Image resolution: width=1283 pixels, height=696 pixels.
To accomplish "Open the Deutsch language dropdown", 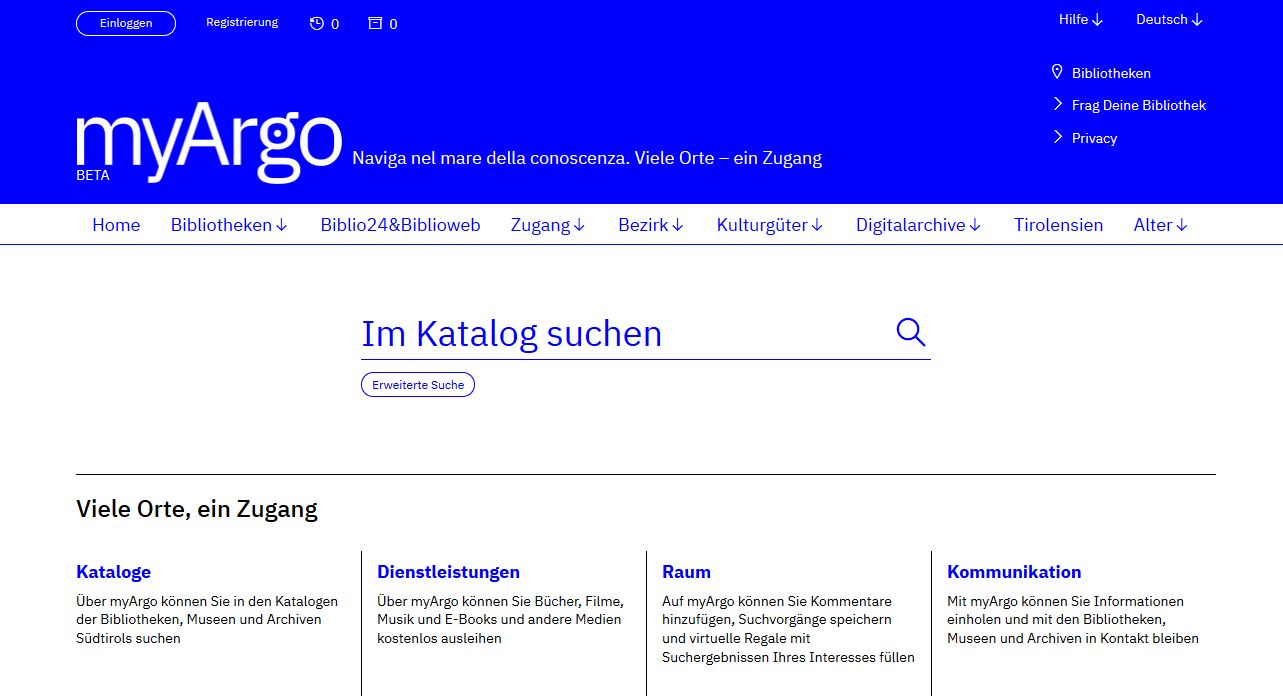I will pyautogui.click(x=1169, y=19).
